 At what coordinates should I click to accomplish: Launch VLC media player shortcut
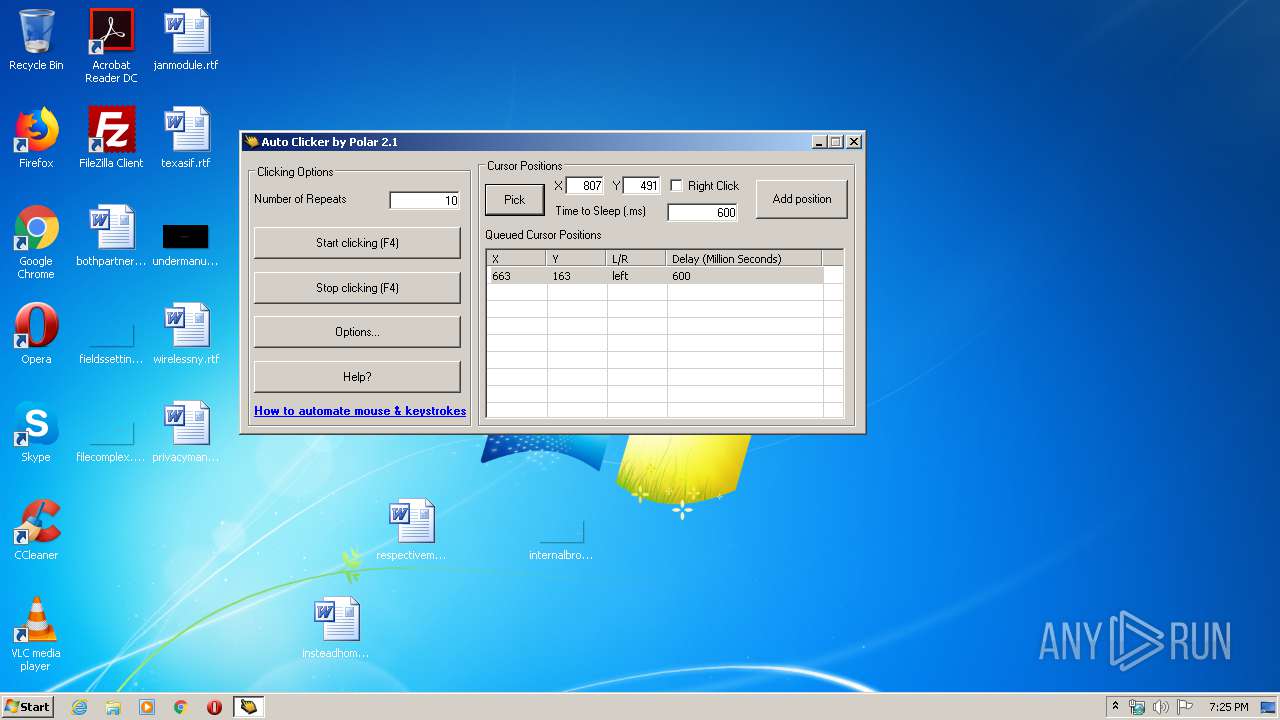tap(36, 634)
